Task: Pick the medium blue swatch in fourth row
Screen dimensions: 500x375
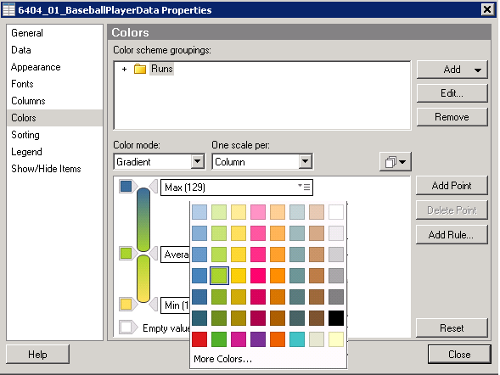Action: [199, 276]
